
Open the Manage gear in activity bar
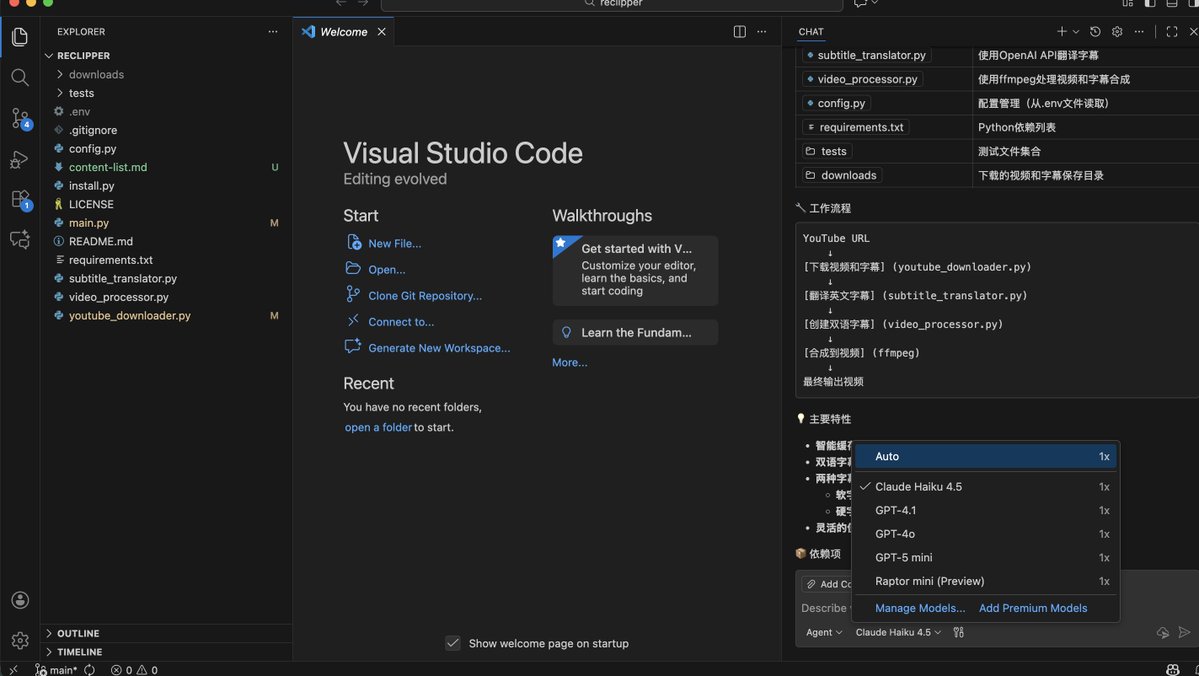[20, 640]
